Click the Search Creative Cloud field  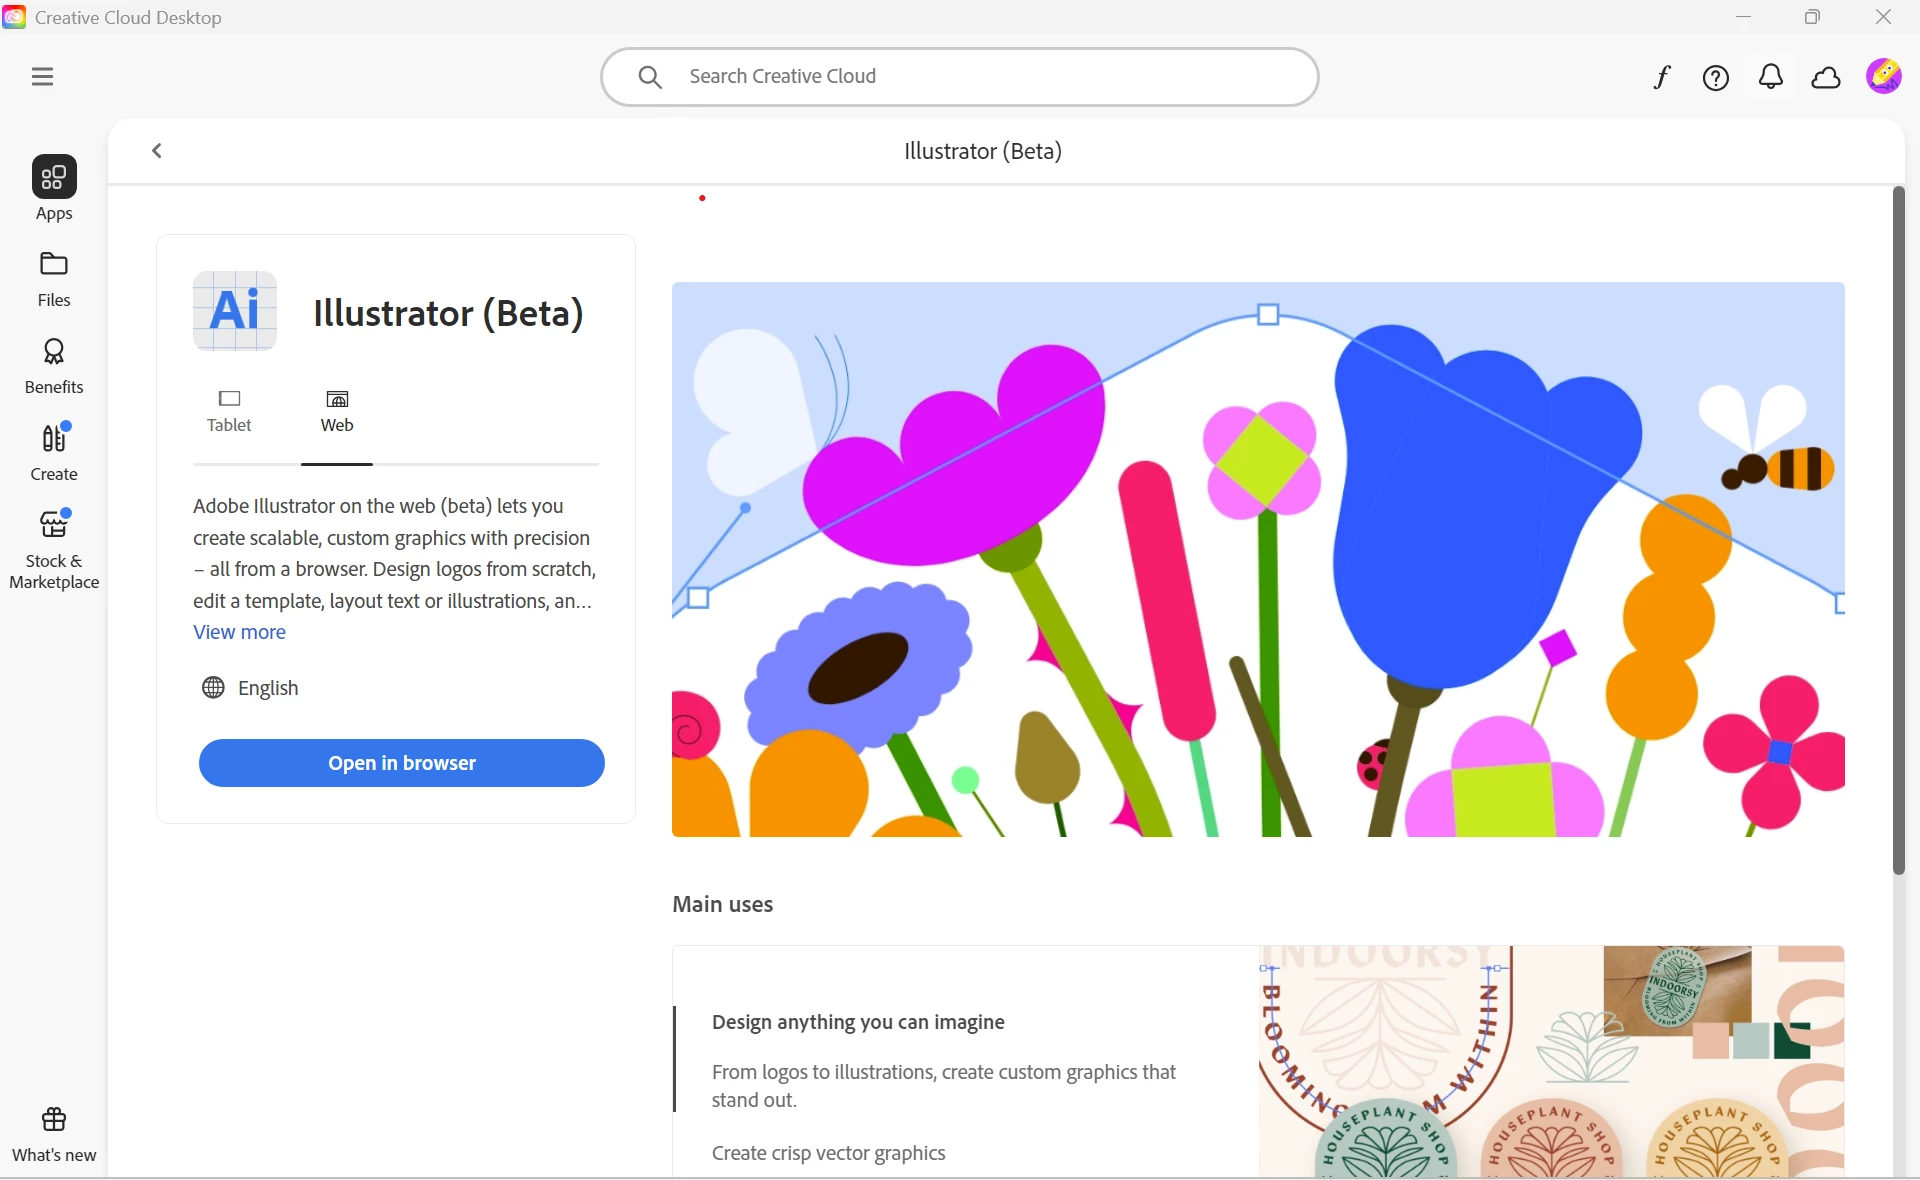click(960, 77)
